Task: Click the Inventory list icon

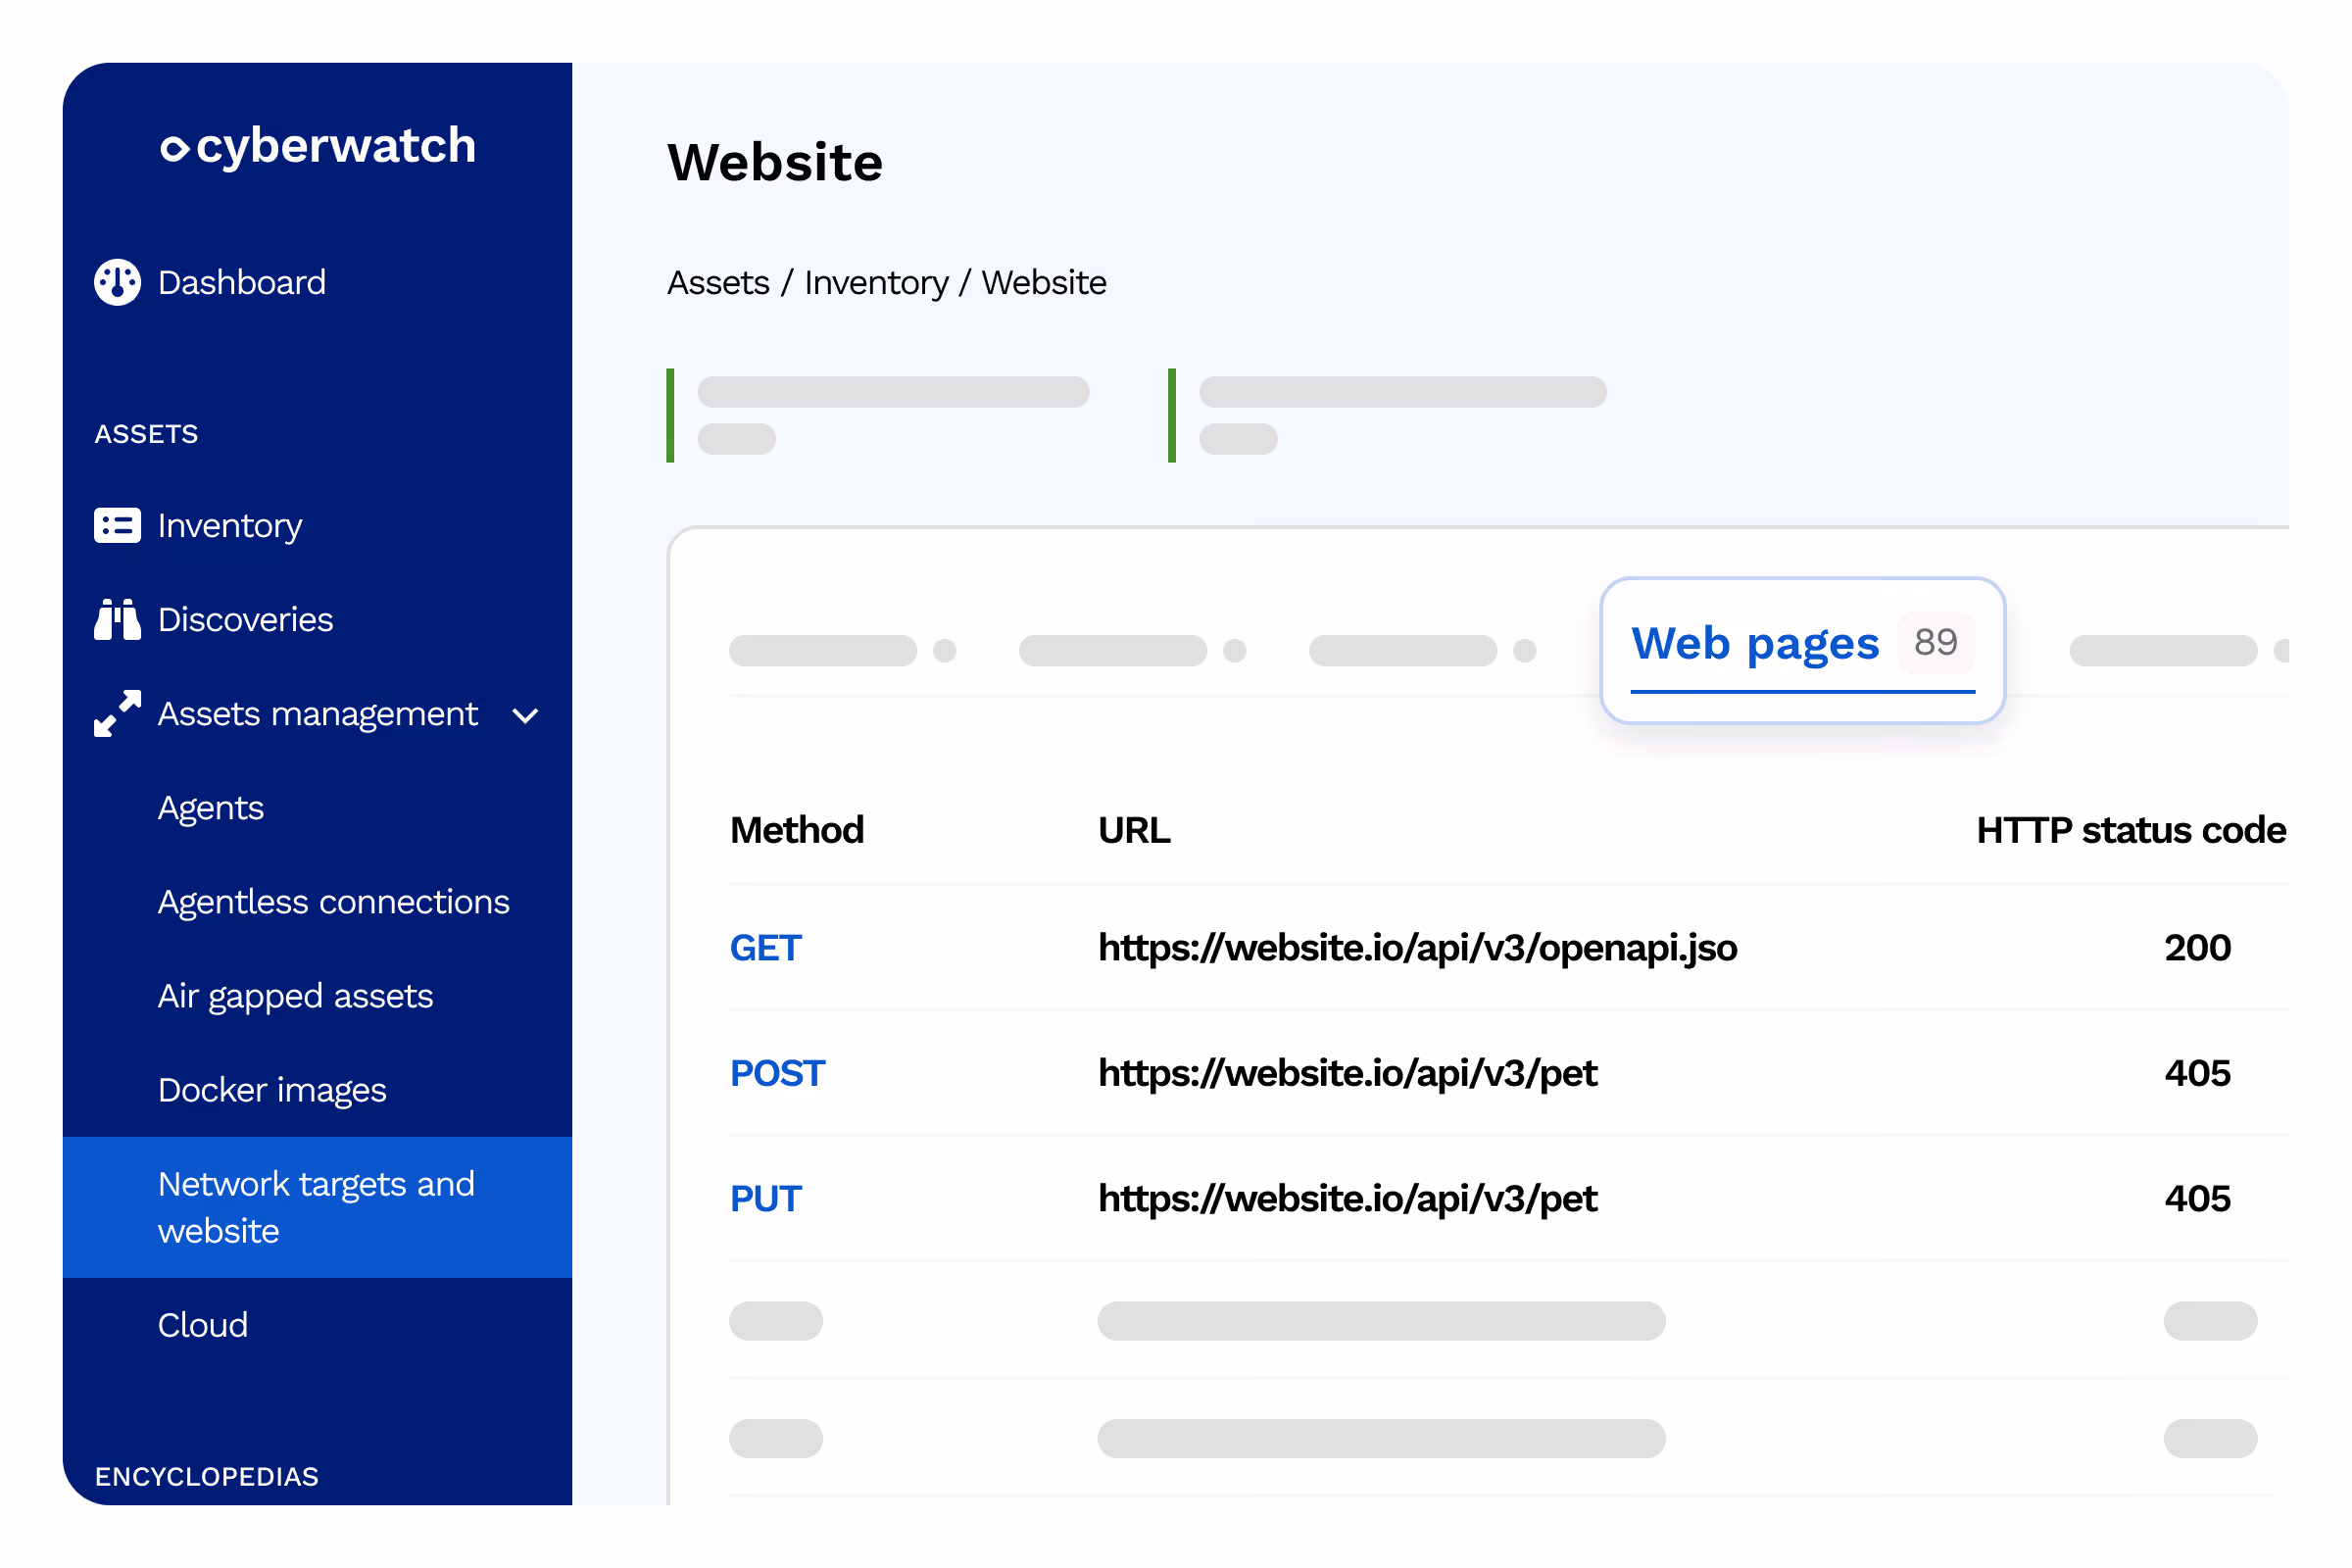Action: [x=117, y=525]
